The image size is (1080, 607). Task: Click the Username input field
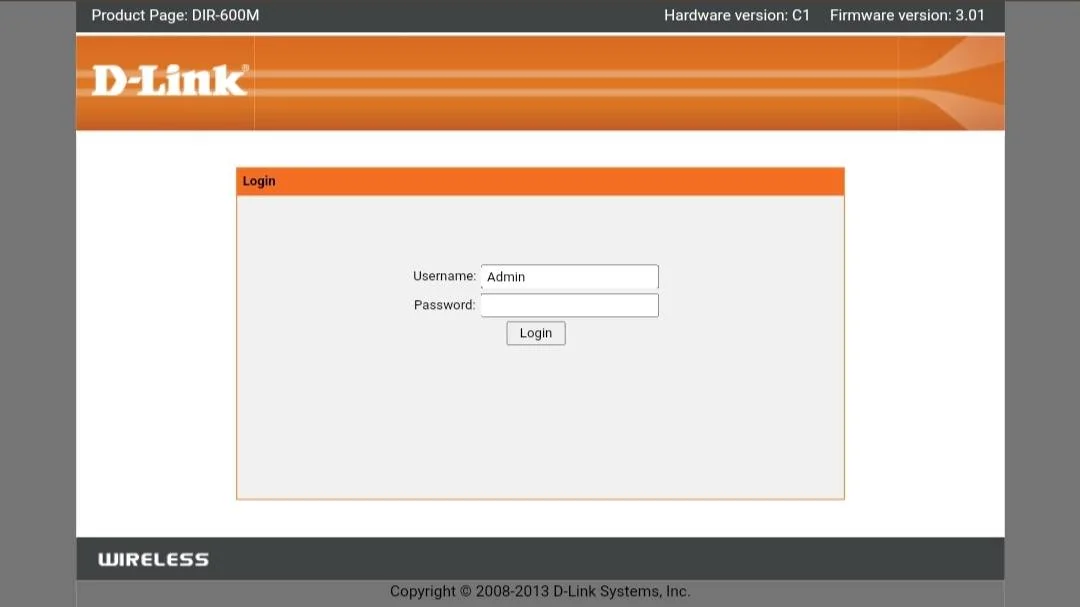570,276
